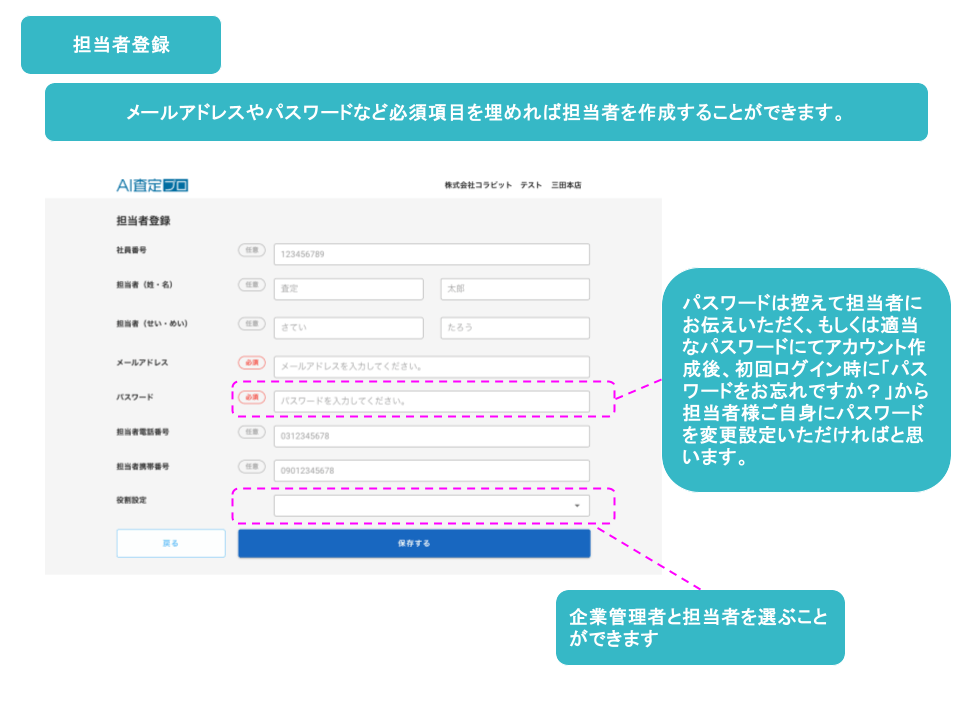Click the 役割設定 label

(x=132, y=500)
